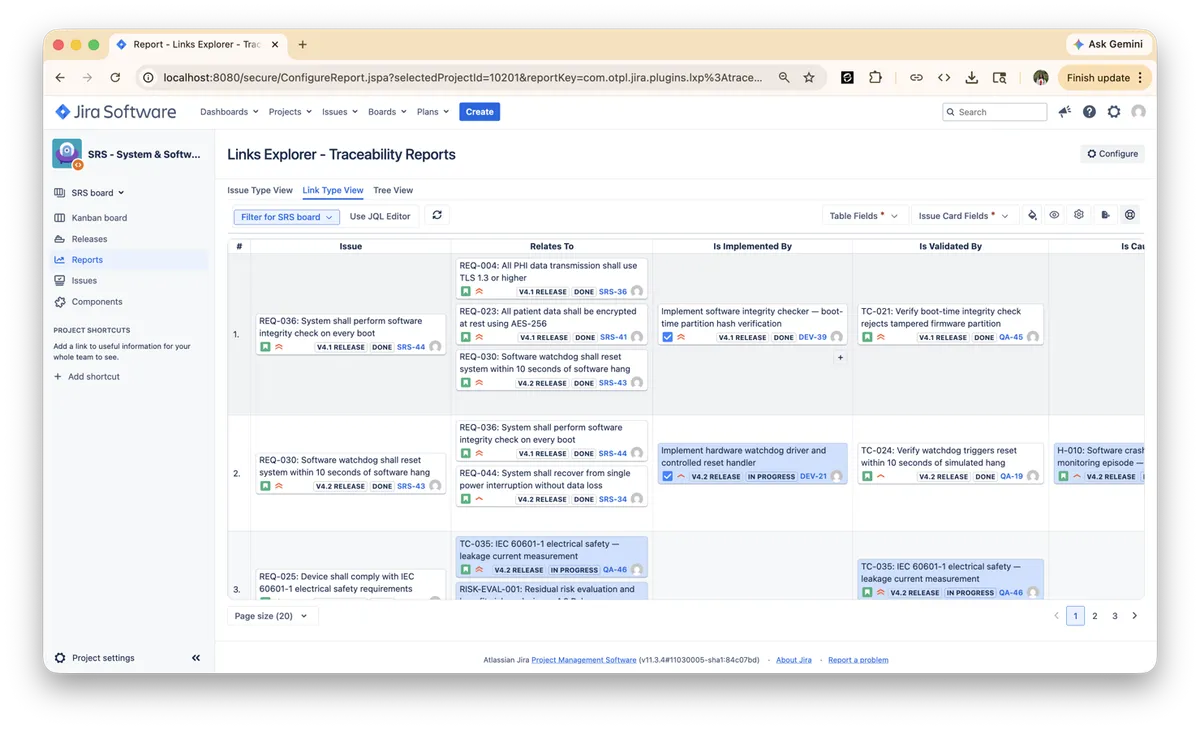Switch to Tree View tab
This screenshot has width=1200, height=730.
393,190
